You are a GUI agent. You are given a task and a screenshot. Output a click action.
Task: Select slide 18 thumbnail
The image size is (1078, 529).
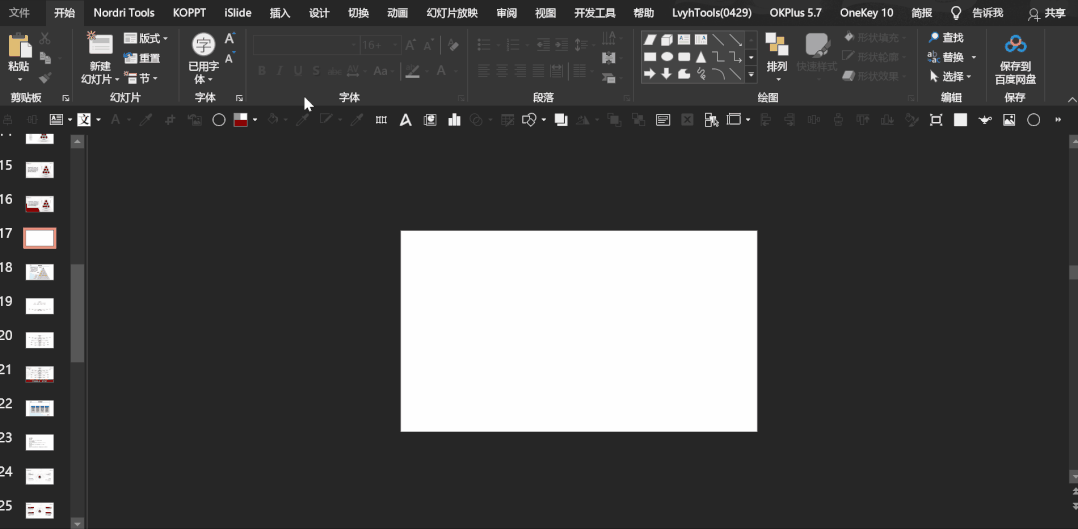40,271
